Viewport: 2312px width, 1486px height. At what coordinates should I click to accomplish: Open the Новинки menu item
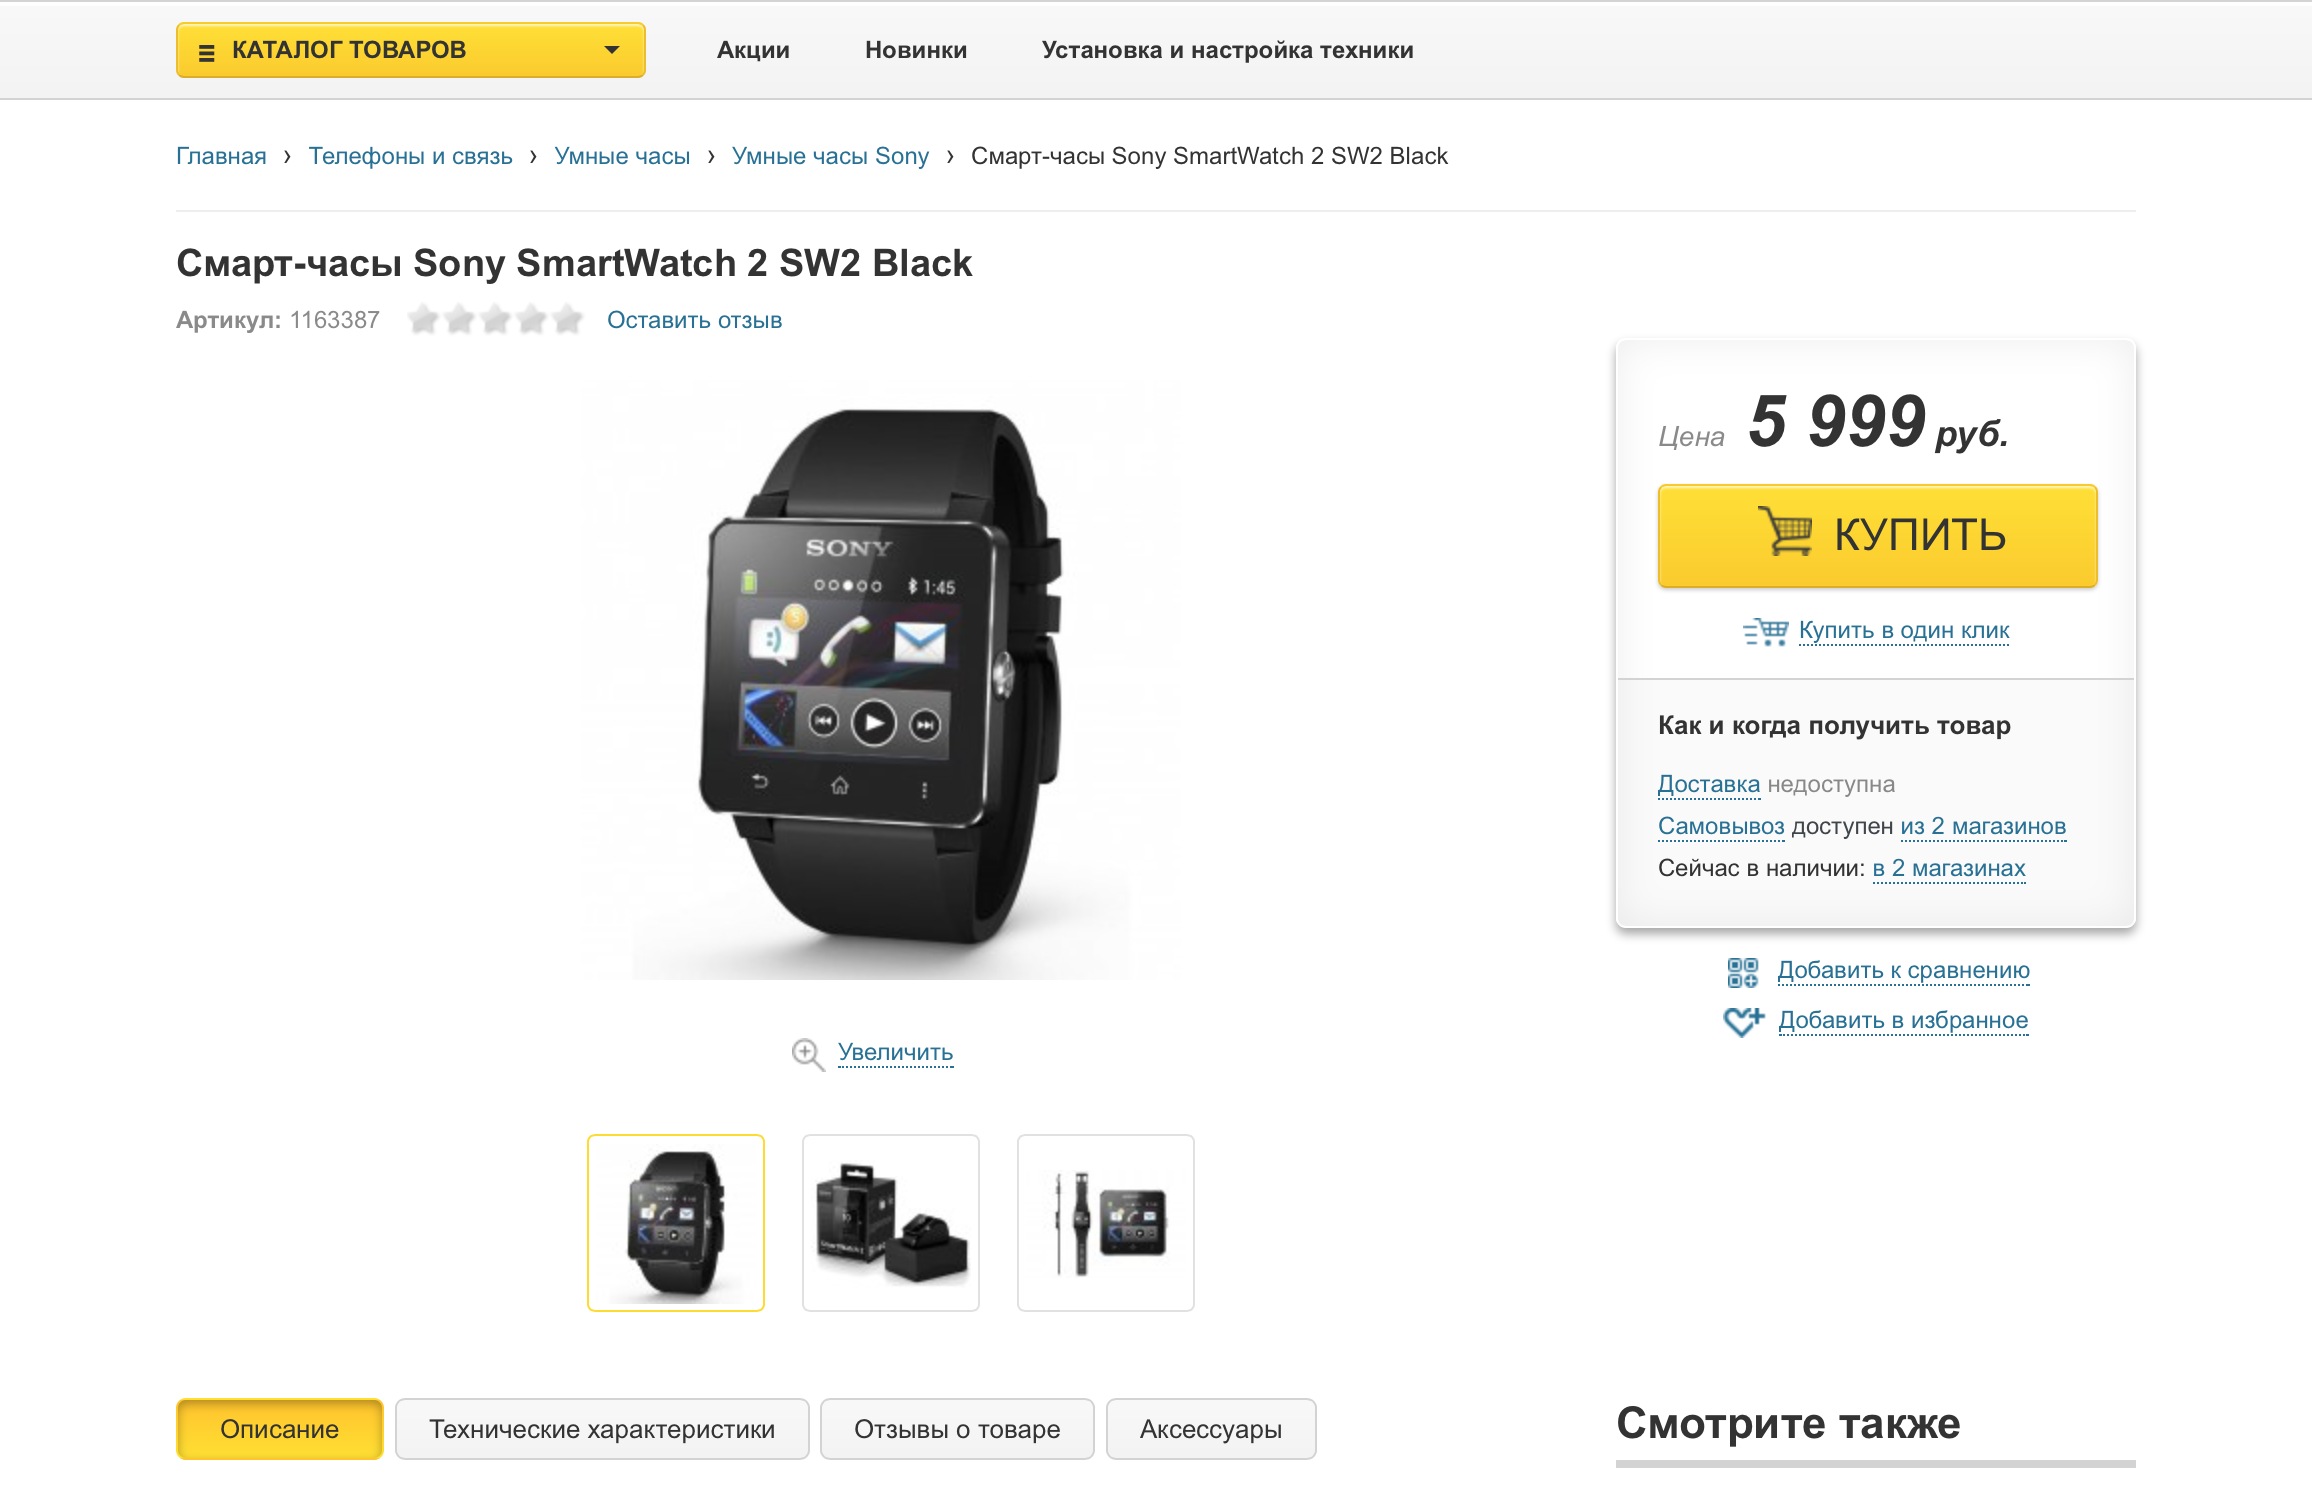(916, 50)
